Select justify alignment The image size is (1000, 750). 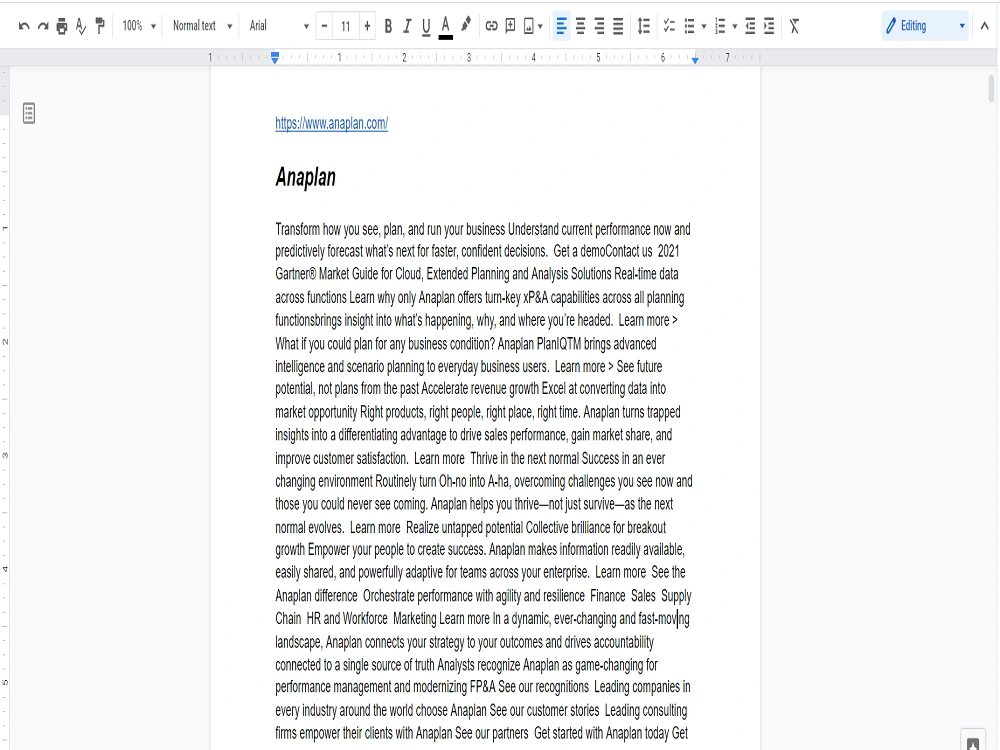pos(618,26)
